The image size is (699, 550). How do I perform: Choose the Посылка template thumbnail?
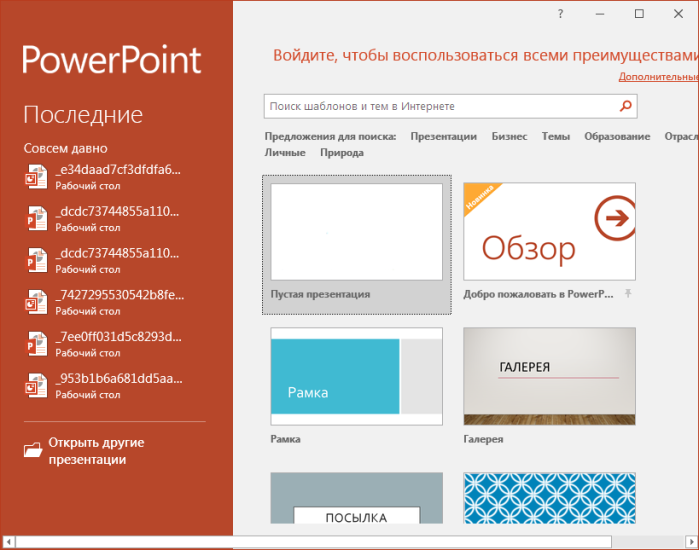357,498
